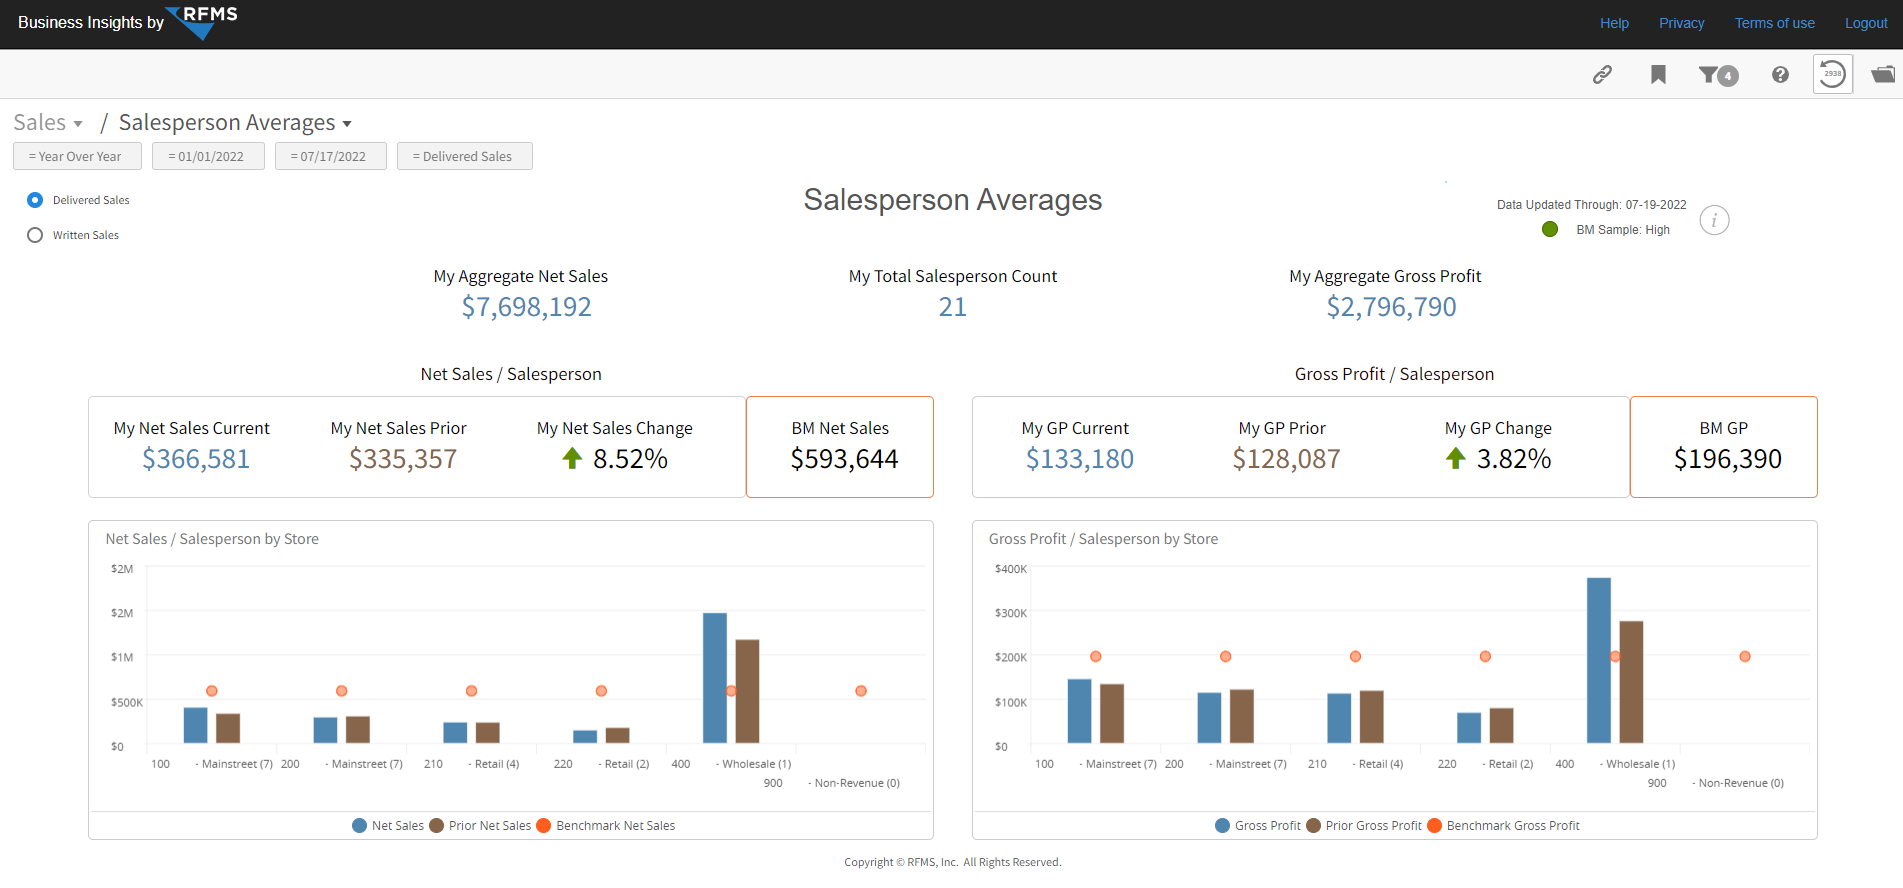
Task: Change the 01/01/2022 start date filter
Action: point(208,156)
